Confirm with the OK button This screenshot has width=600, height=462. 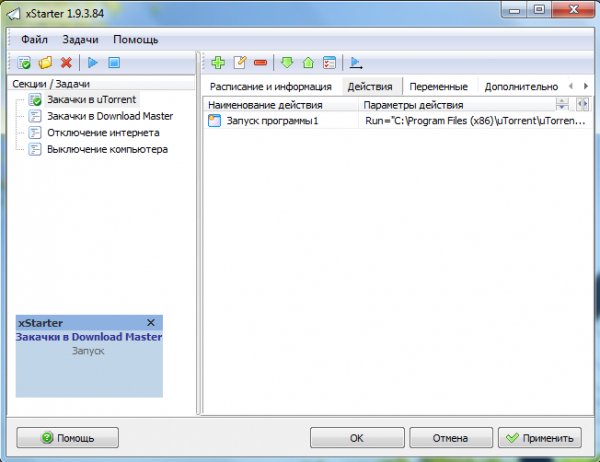coord(357,438)
